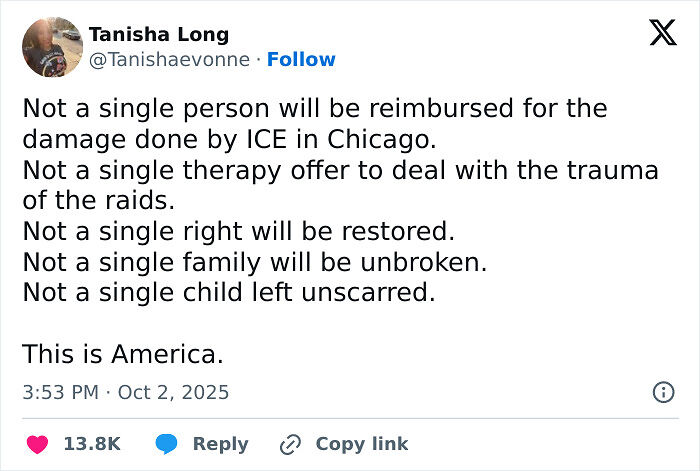This screenshot has width=700, height=471.
Task: Click the Copy link label
Action: [361, 444]
